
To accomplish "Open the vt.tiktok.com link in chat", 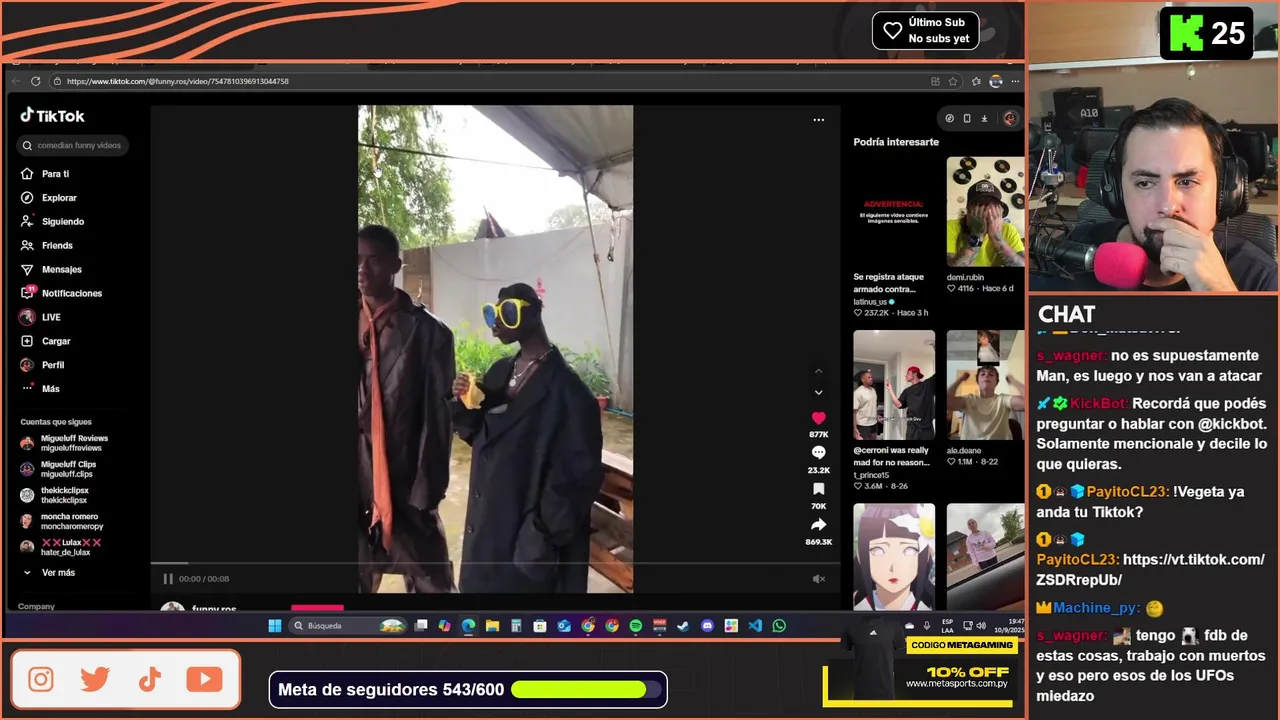I will coord(1150,569).
